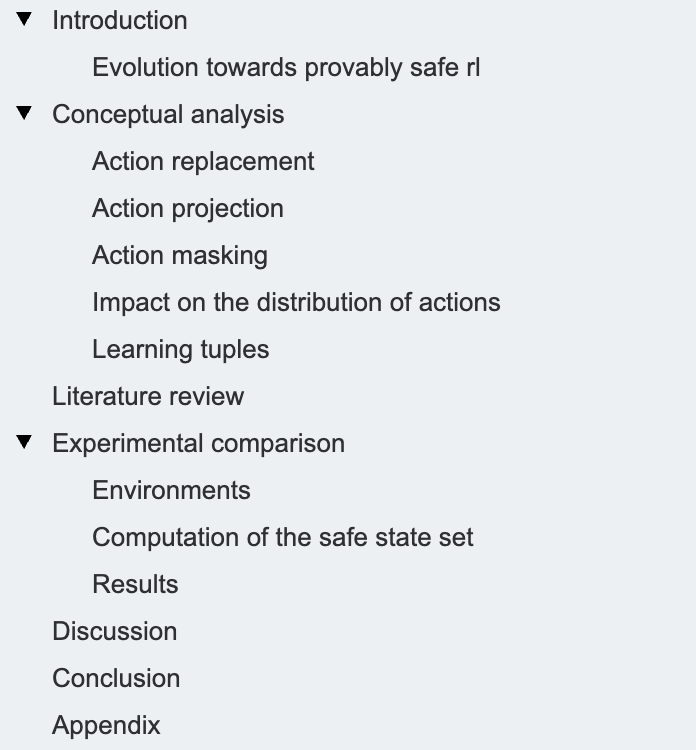Collapse the Experimental comparison disclosure triangle
This screenshot has width=696, height=750.
[x=24, y=442]
